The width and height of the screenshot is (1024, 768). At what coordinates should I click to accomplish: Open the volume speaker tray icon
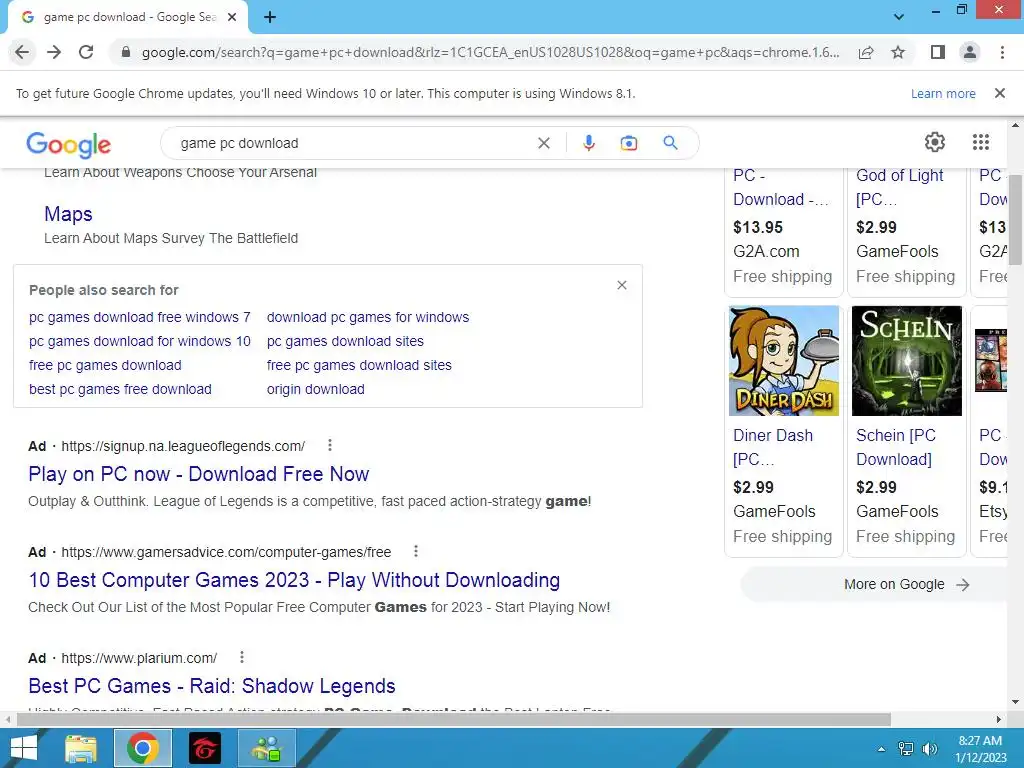(x=929, y=749)
